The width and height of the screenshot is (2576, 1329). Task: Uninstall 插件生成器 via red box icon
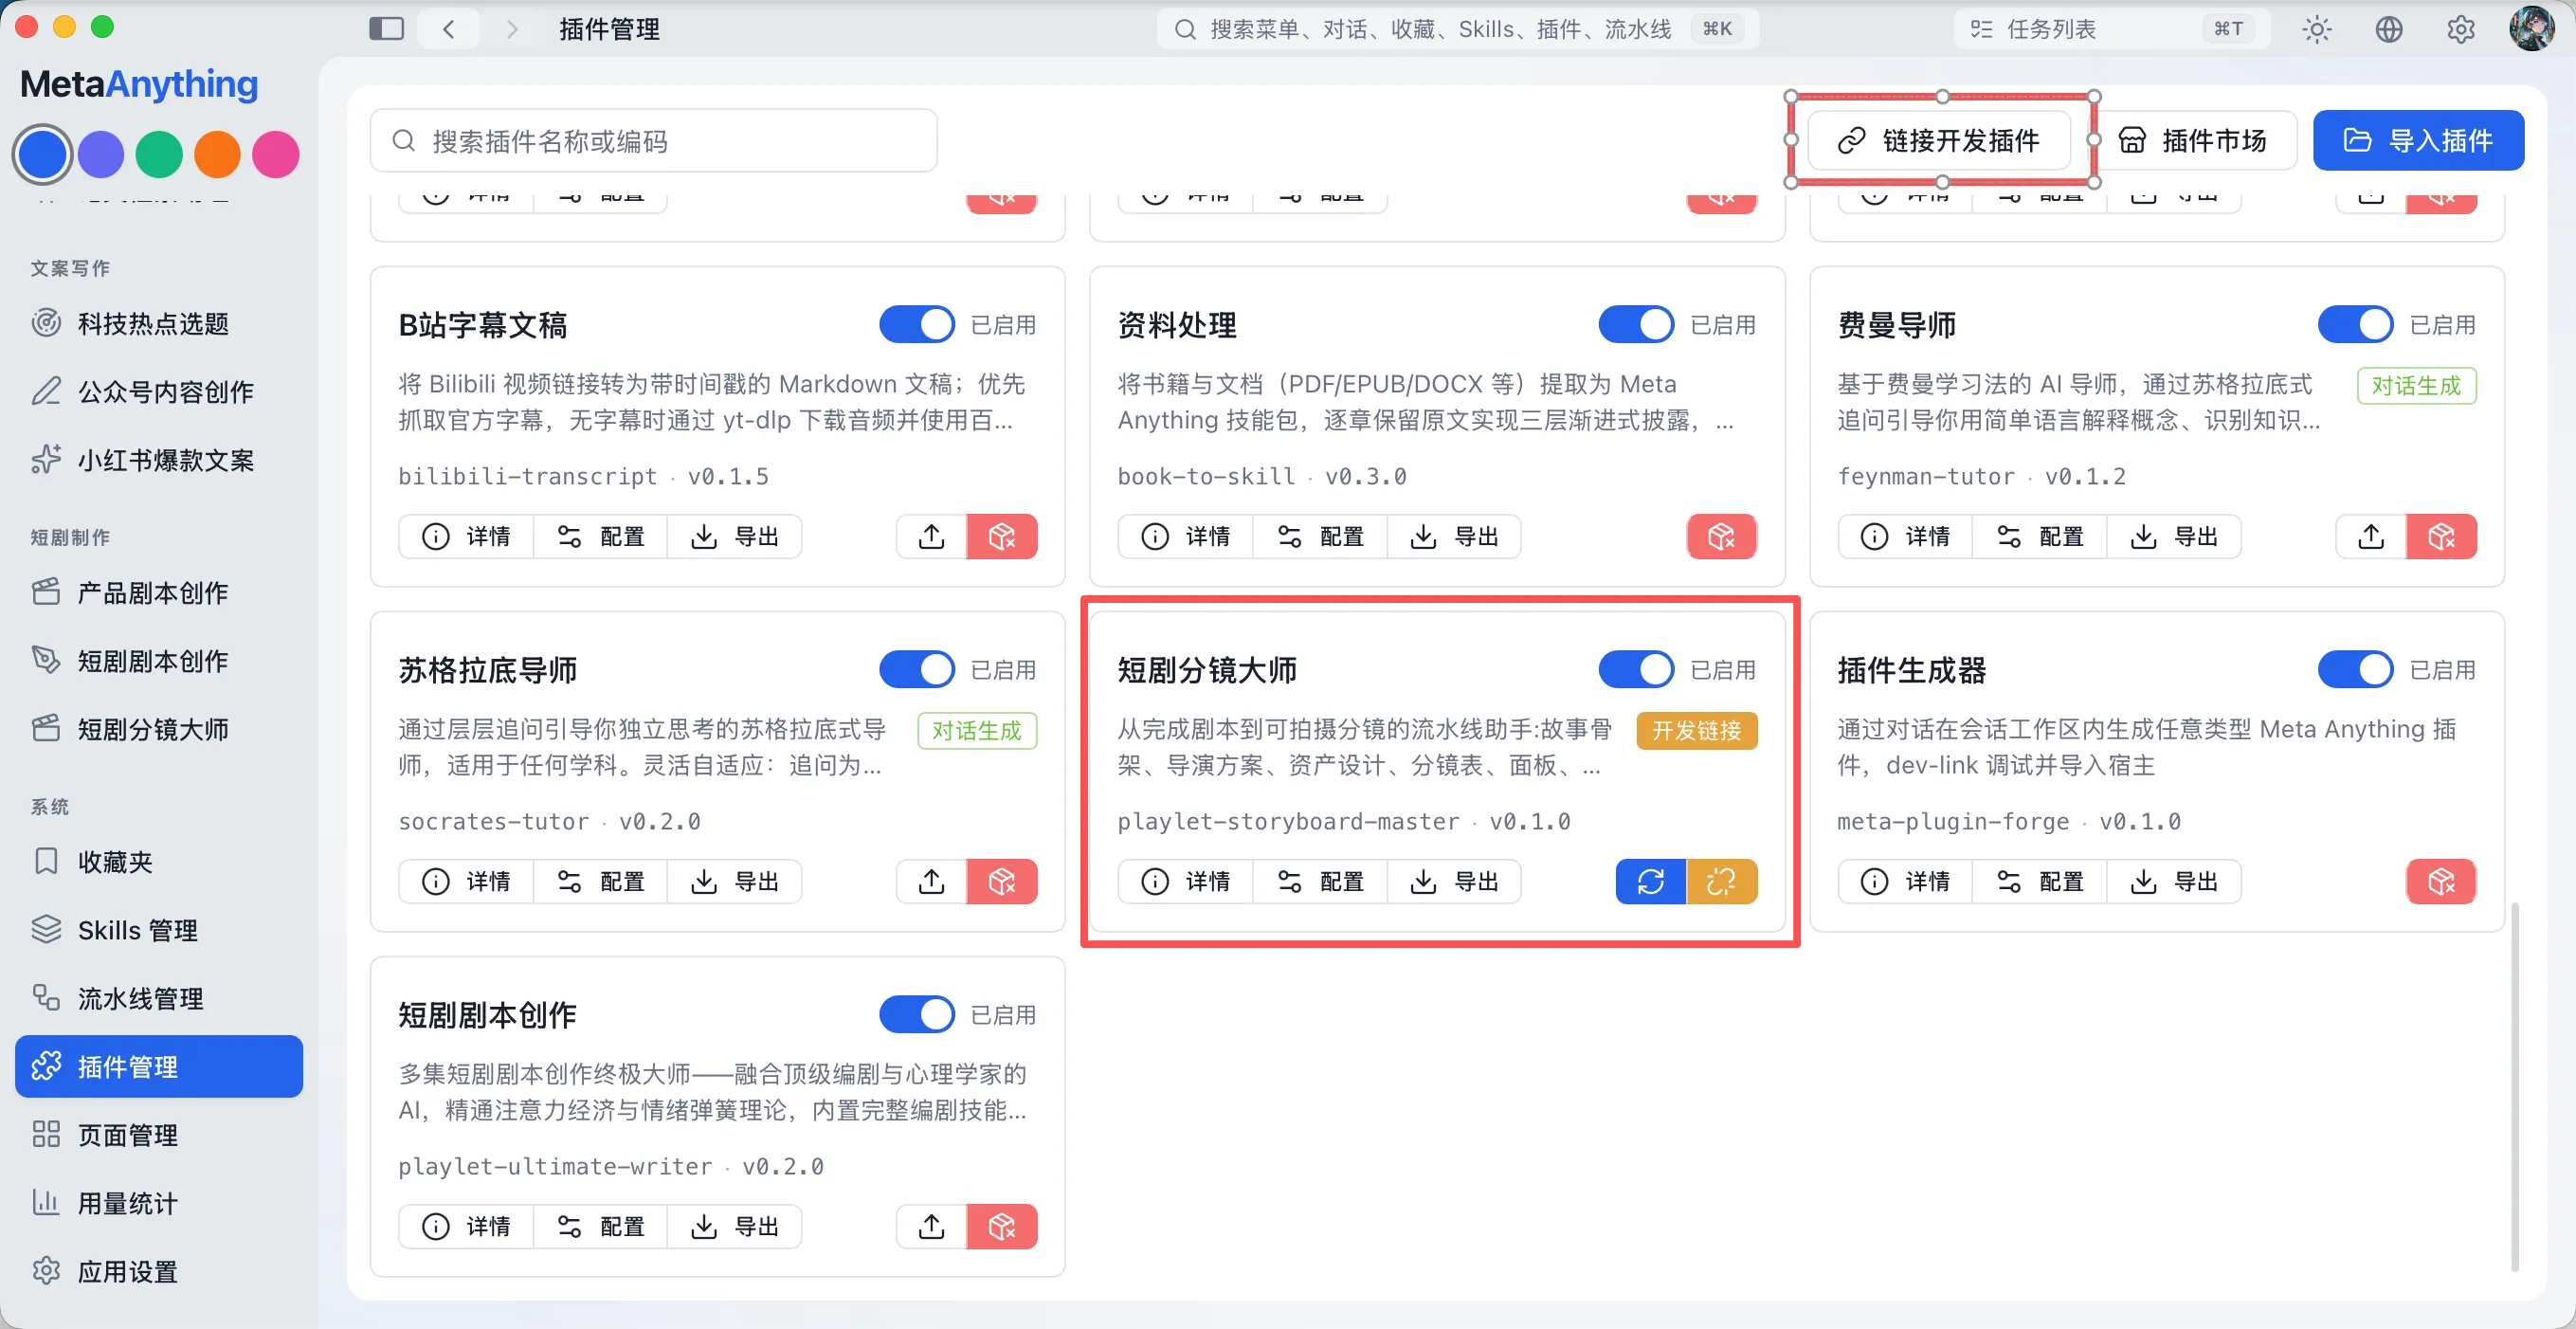click(x=2441, y=881)
